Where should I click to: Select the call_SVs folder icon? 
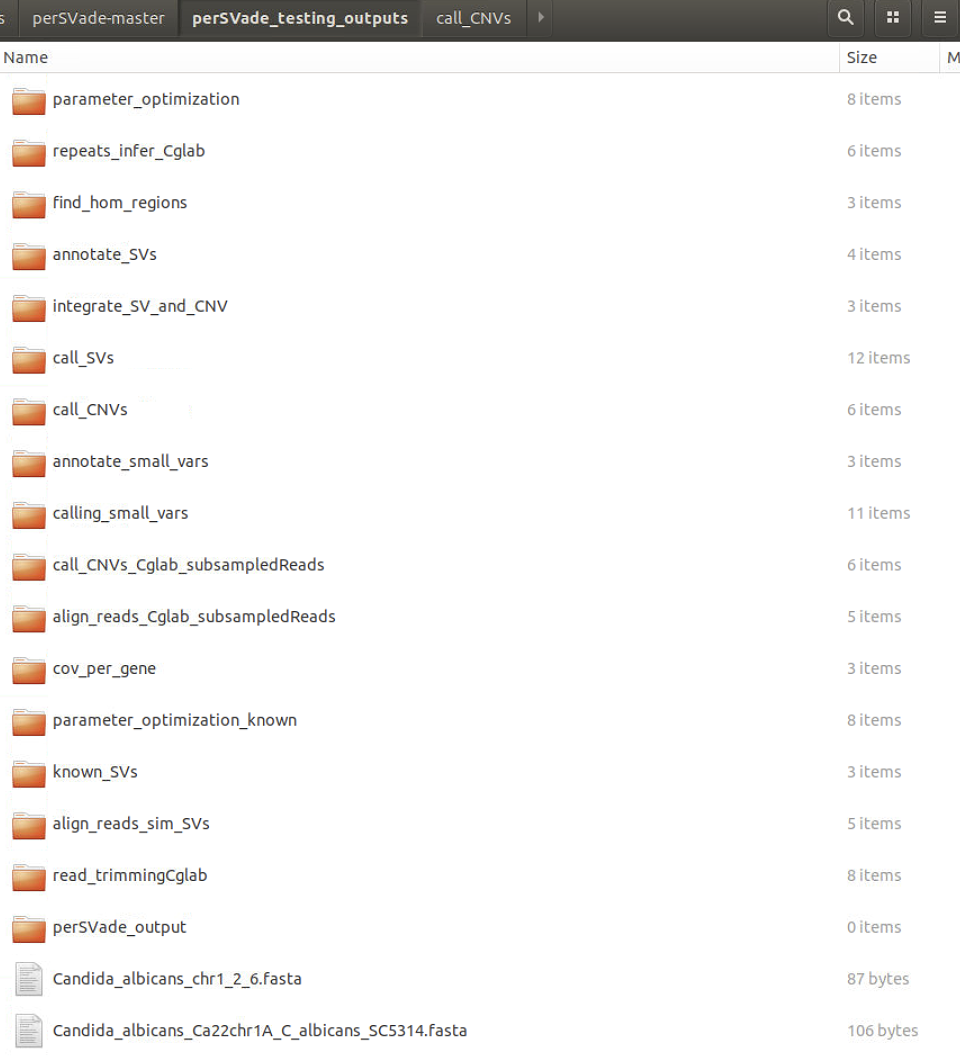click(29, 359)
